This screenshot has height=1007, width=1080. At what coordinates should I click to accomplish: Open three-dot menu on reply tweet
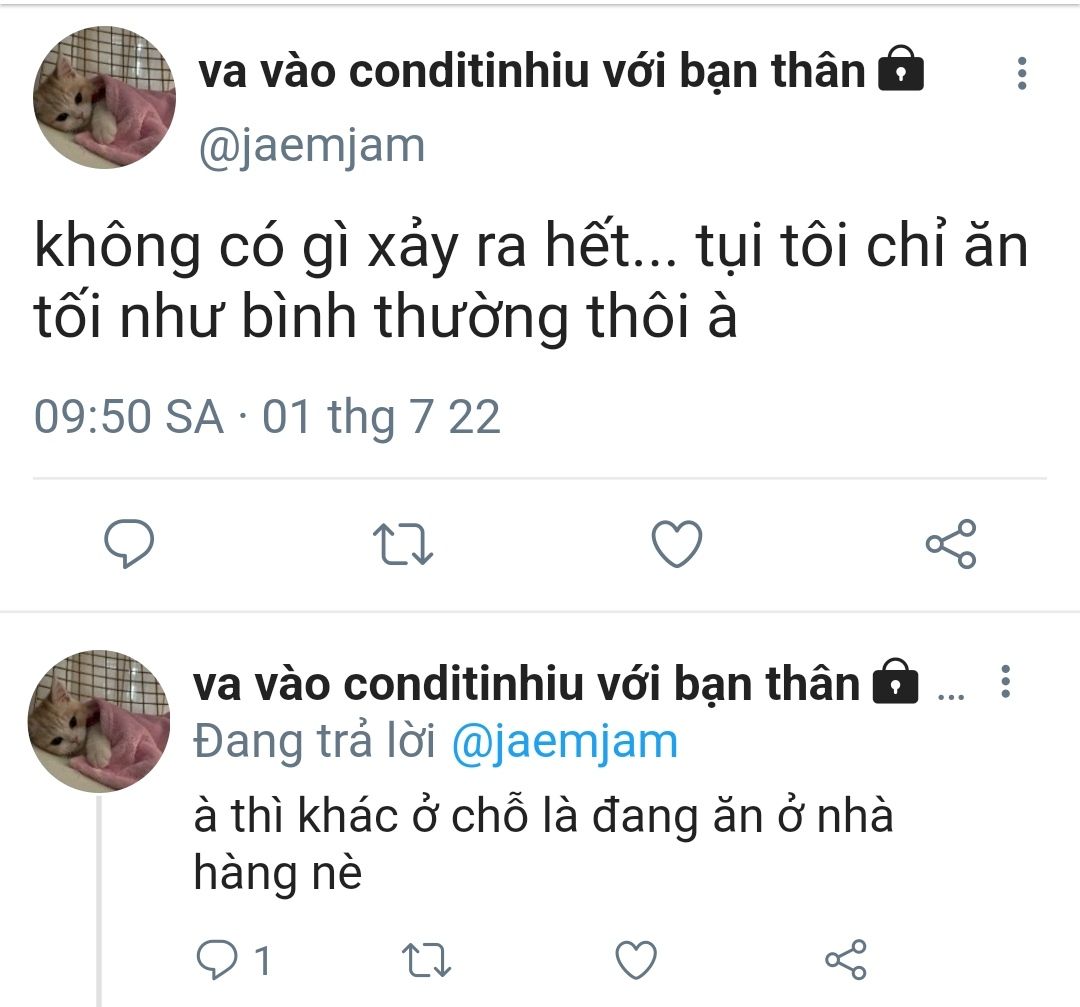pyautogui.click(x=1006, y=682)
